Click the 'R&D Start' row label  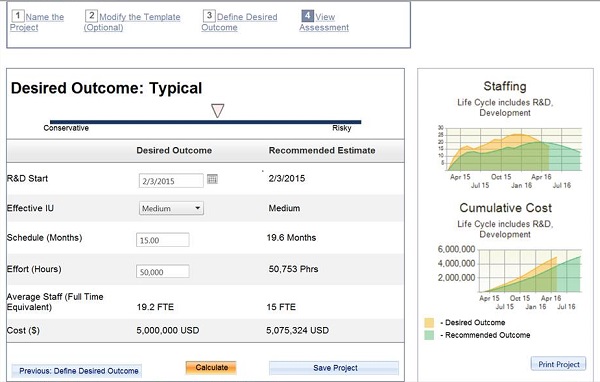tap(27, 178)
